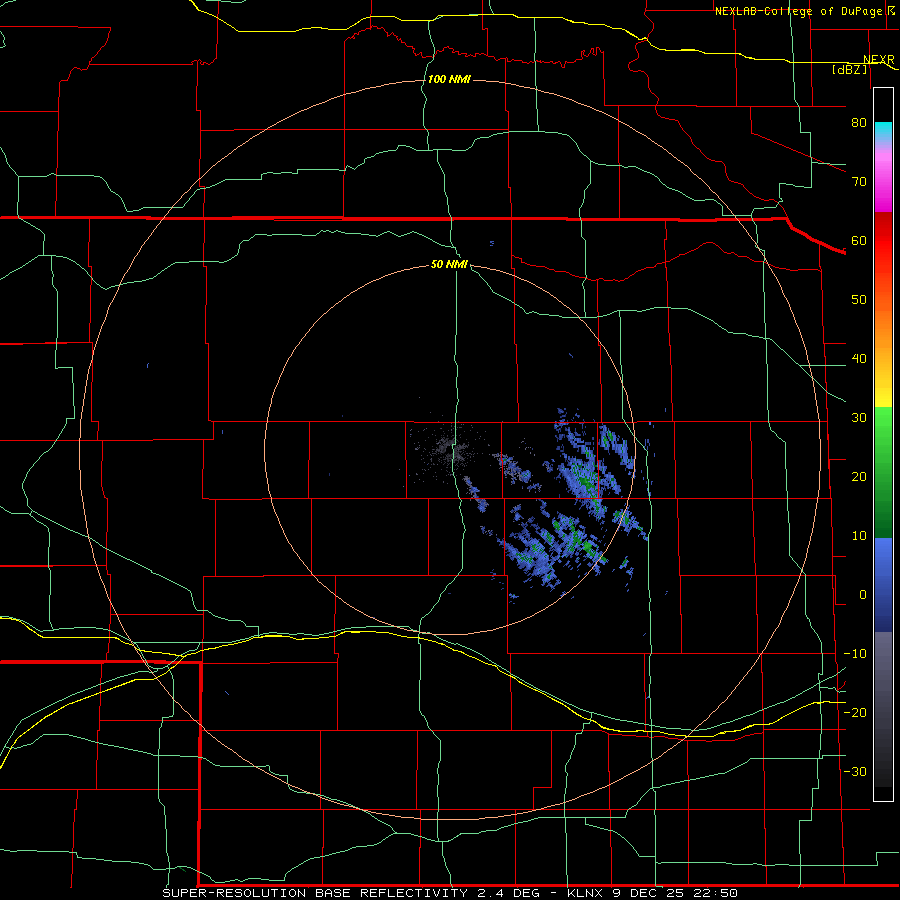Pick the yellow band of the color bar
Viewport: 900px width, 900px height.
coord(883,396)
